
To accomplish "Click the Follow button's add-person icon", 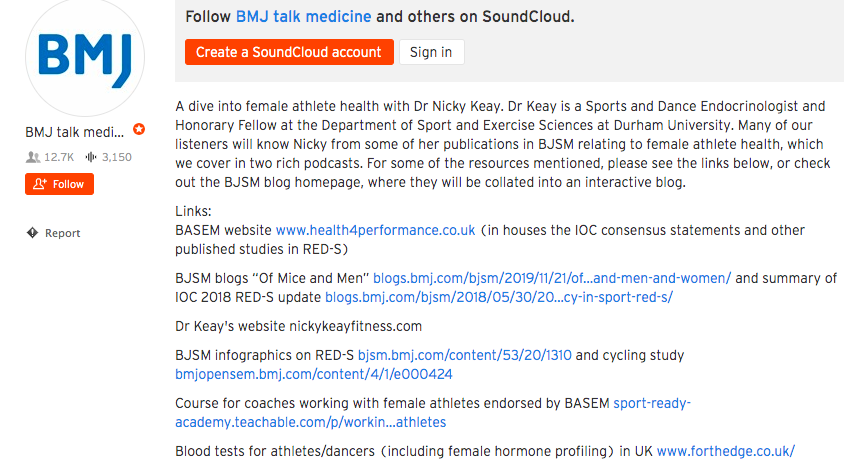I will click(x=40, y=184).
